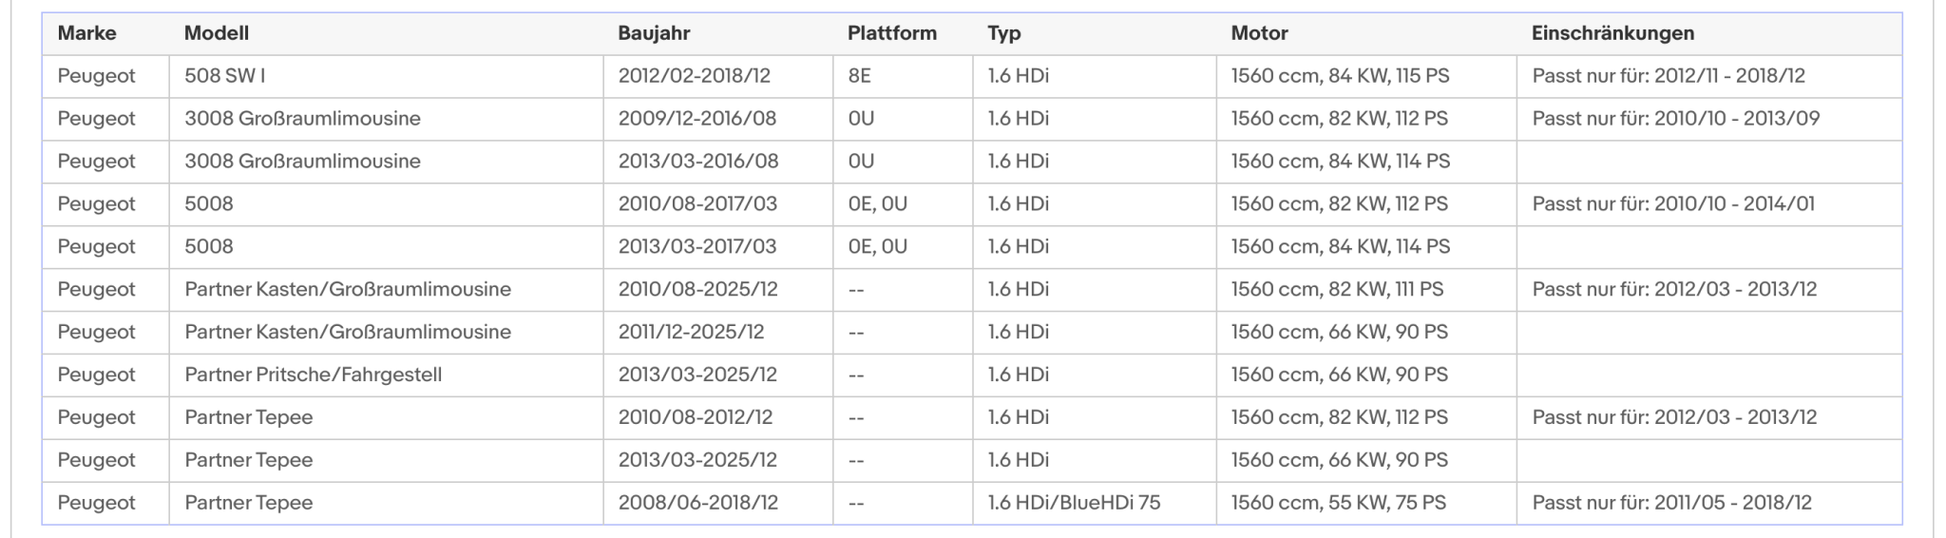1946x538 pixels.
Task: Click the Plattform column header
Action: tap(892, 33)
